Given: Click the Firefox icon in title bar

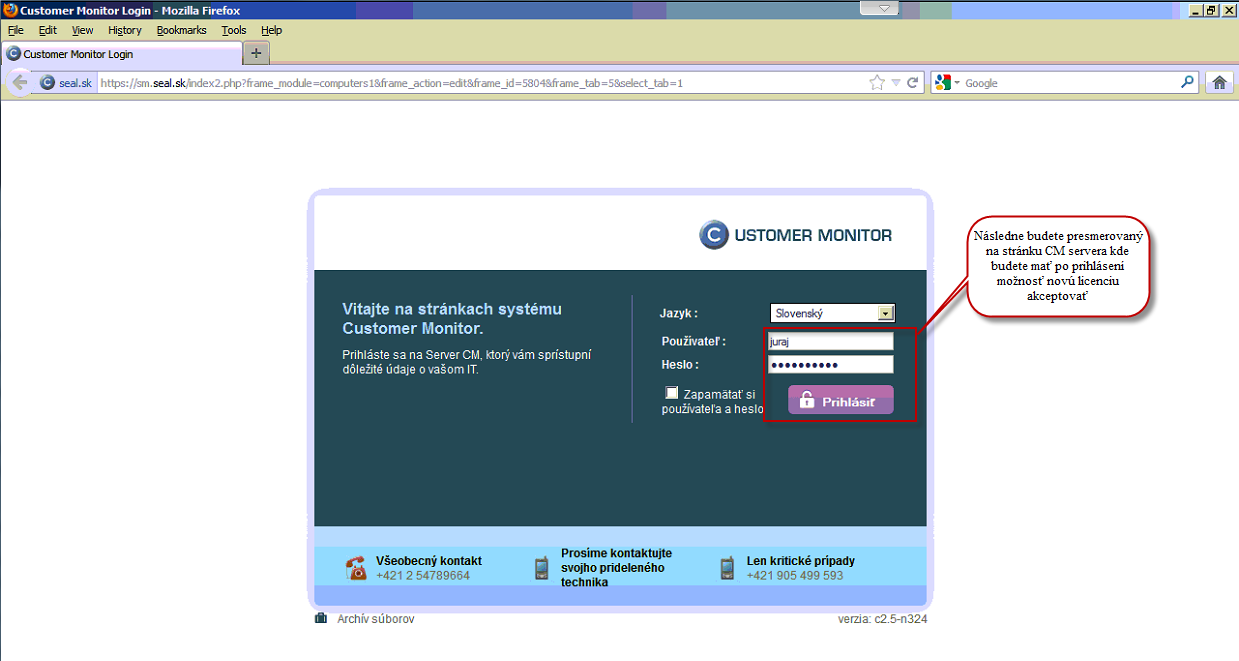Looking at the screenshot, I should point(9,10).
